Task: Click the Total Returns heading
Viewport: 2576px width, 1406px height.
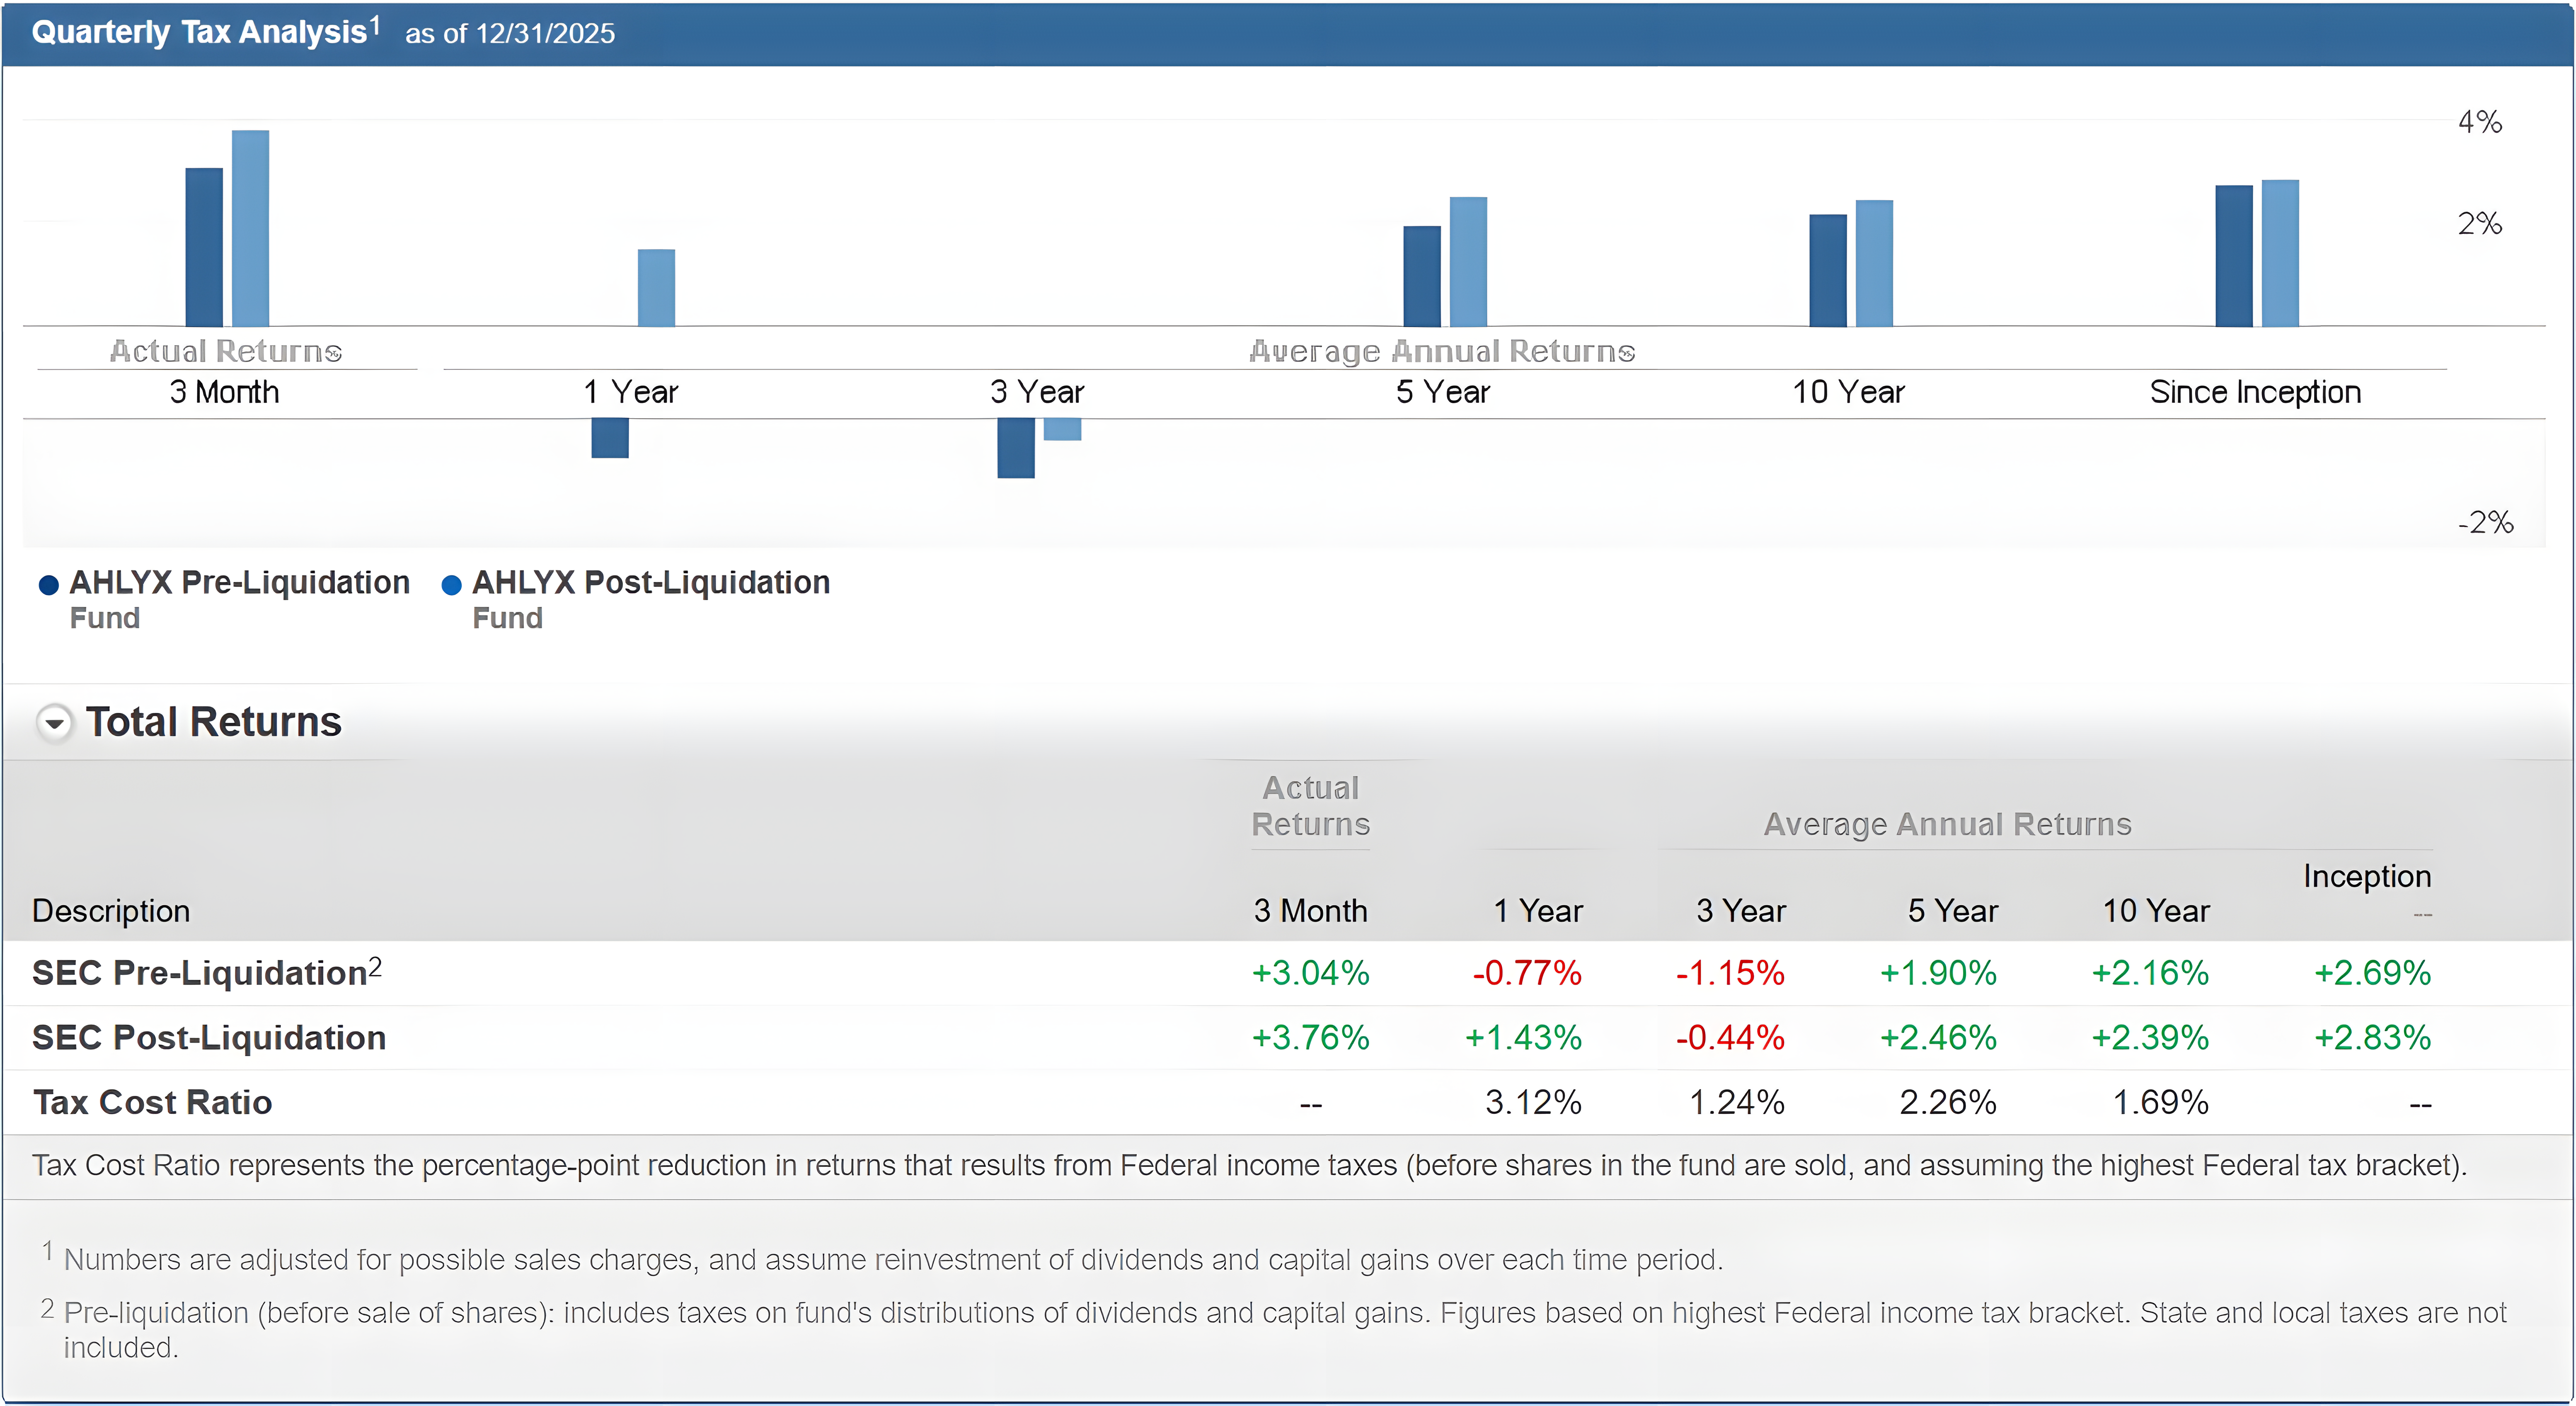Action: tap(213, 722)
